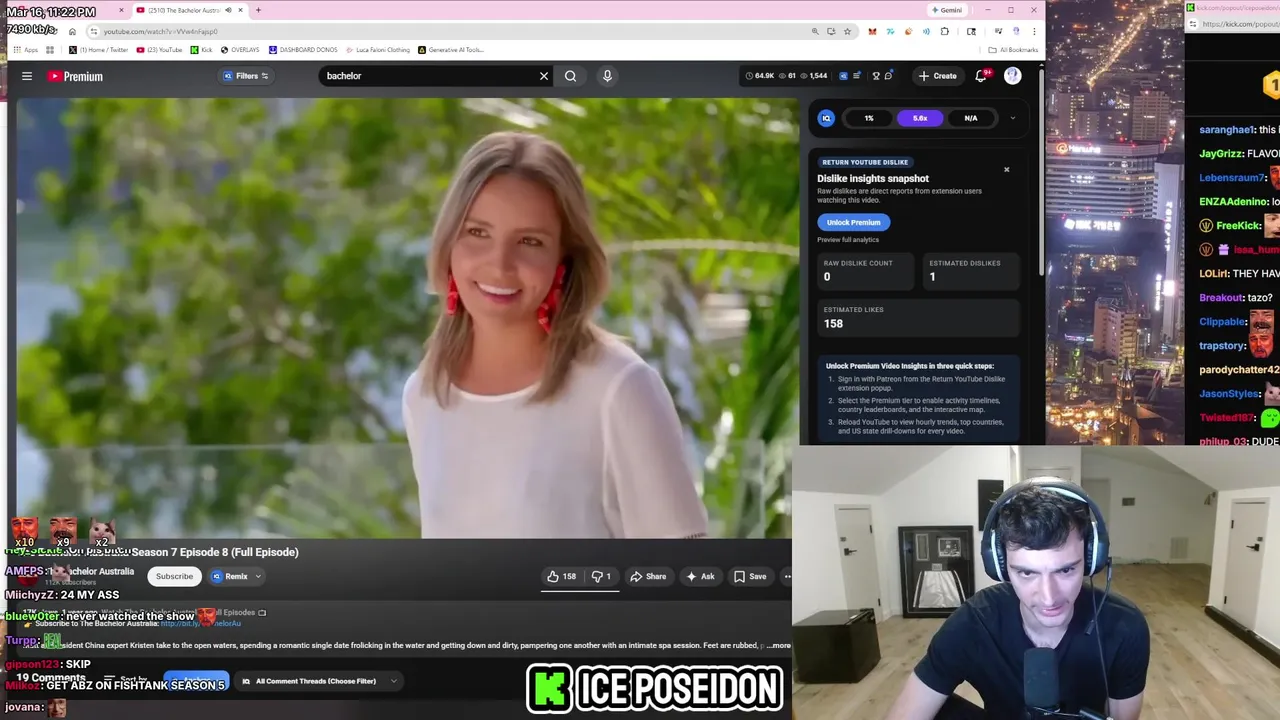Click the Create button in YouTube header
Image resolution: width=1280 pixels, height=720 pixels.
[938, 76]
